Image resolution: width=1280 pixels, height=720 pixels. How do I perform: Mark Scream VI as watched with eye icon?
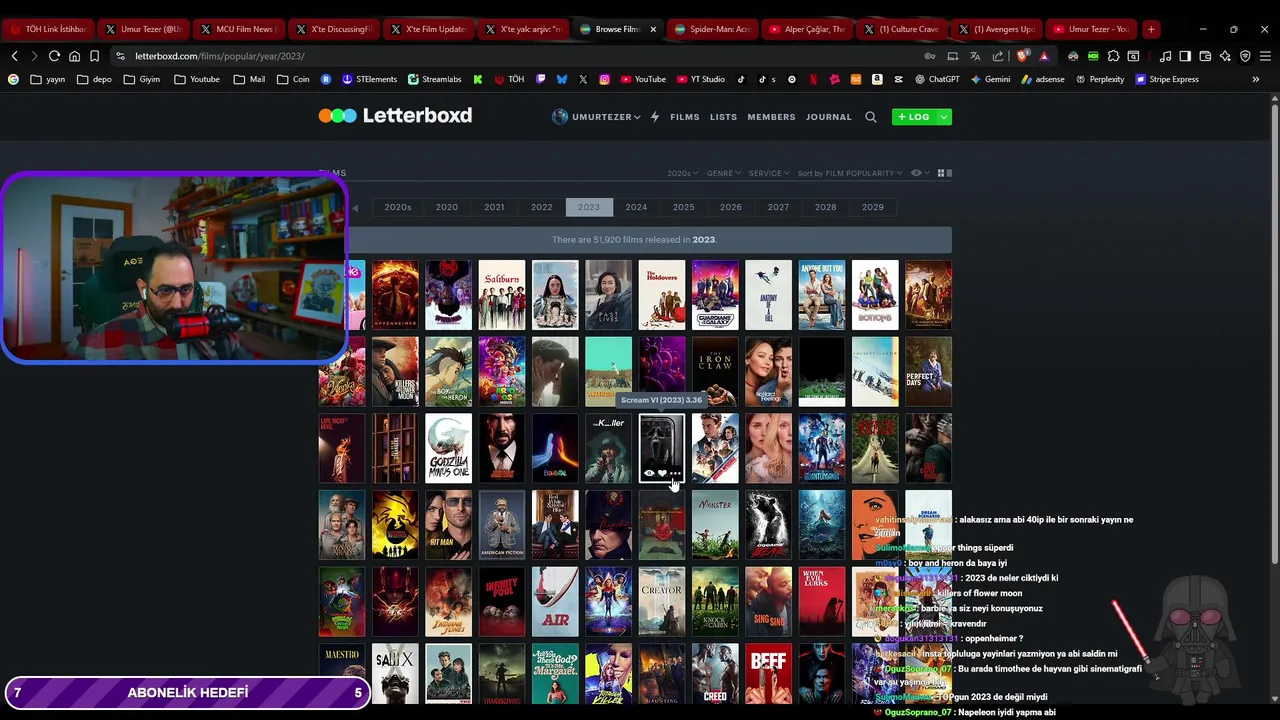click(x=649, y=473)
